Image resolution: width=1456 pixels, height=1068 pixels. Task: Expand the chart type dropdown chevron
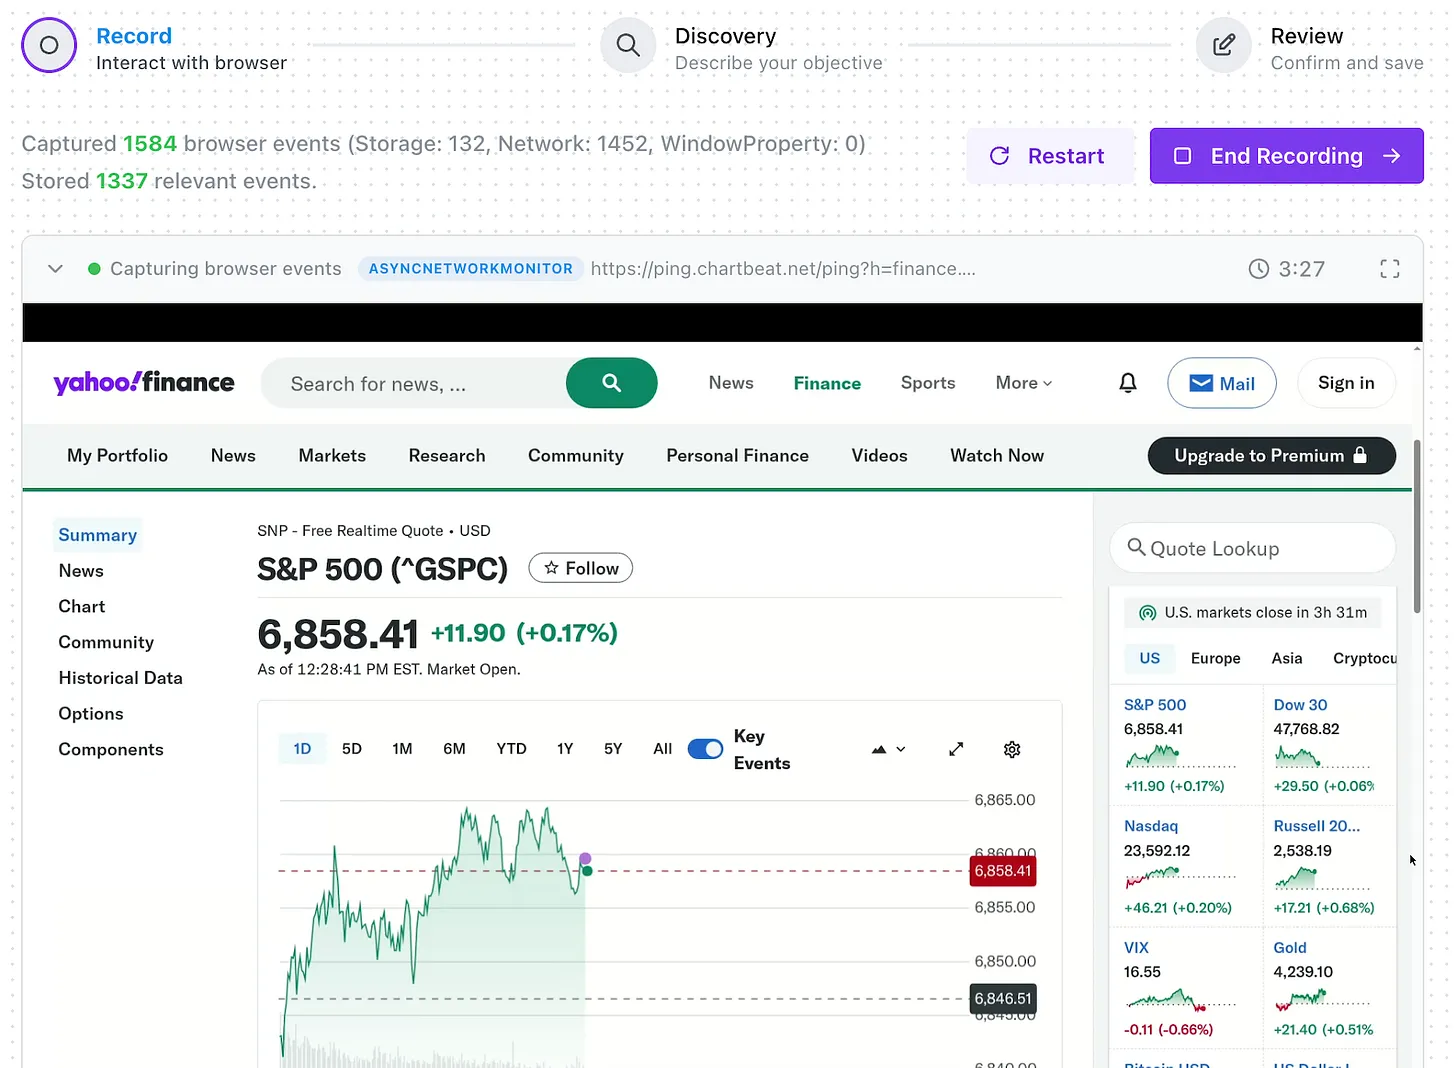click(899, 749)
